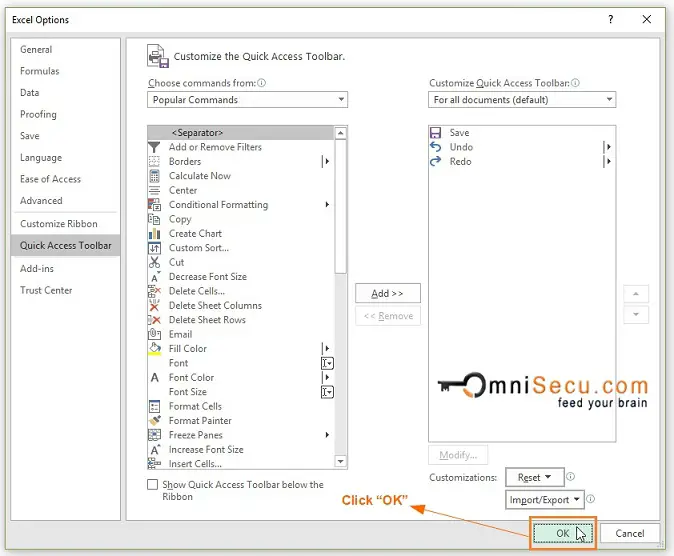The width and height of the screenshot is (674, 556).
Task: Click OK to confirm options
Action: (x=563, y=533)
